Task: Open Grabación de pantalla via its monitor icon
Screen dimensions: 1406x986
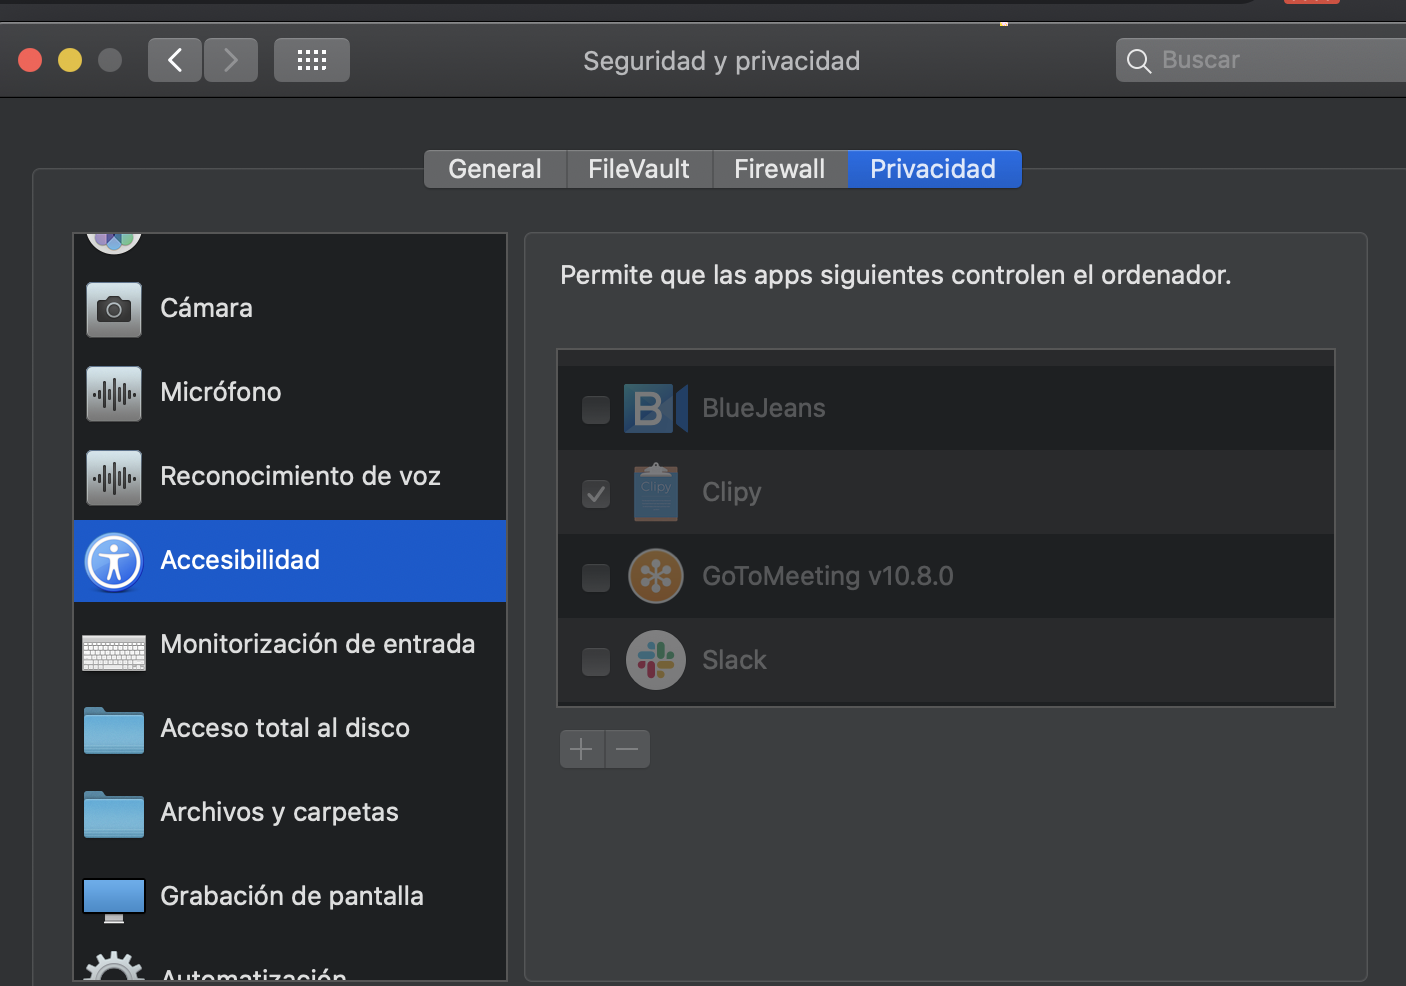Action: [113, 899]
